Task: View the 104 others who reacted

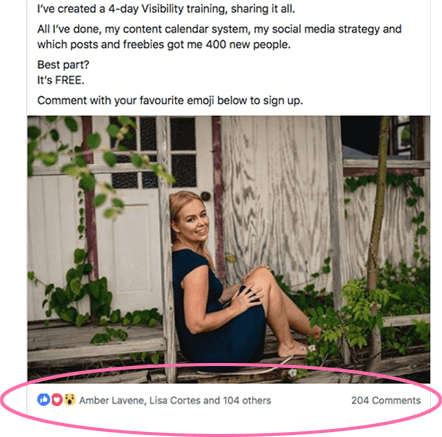Action: pos(247,400)
